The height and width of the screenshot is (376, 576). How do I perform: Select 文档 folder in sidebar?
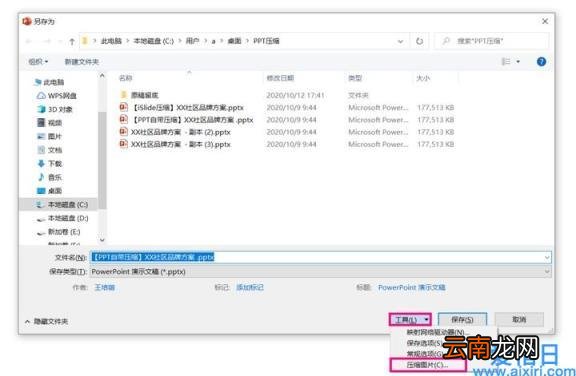point(50,150)
